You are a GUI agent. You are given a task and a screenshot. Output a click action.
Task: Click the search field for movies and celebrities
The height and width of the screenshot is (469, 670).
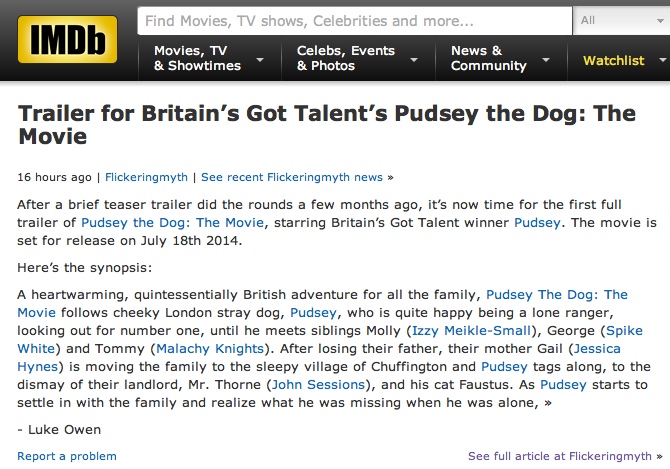(x=355, y=21)
